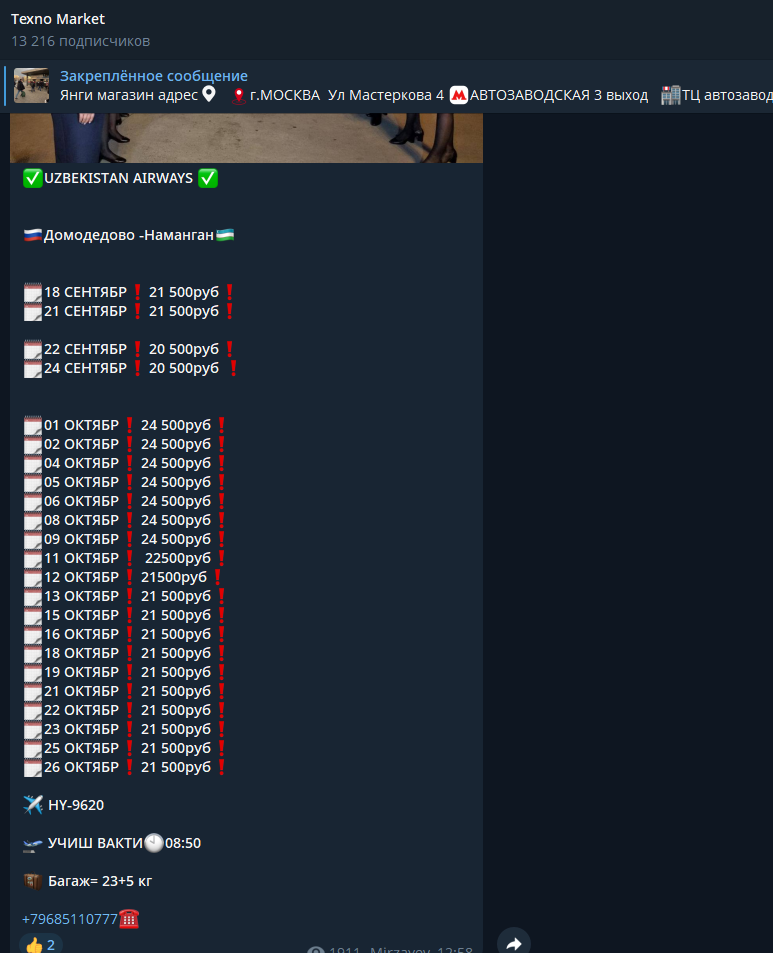Screen dimensions: 773x953
Task: Click the red metro M icon
Action: (x=459, y=95)
